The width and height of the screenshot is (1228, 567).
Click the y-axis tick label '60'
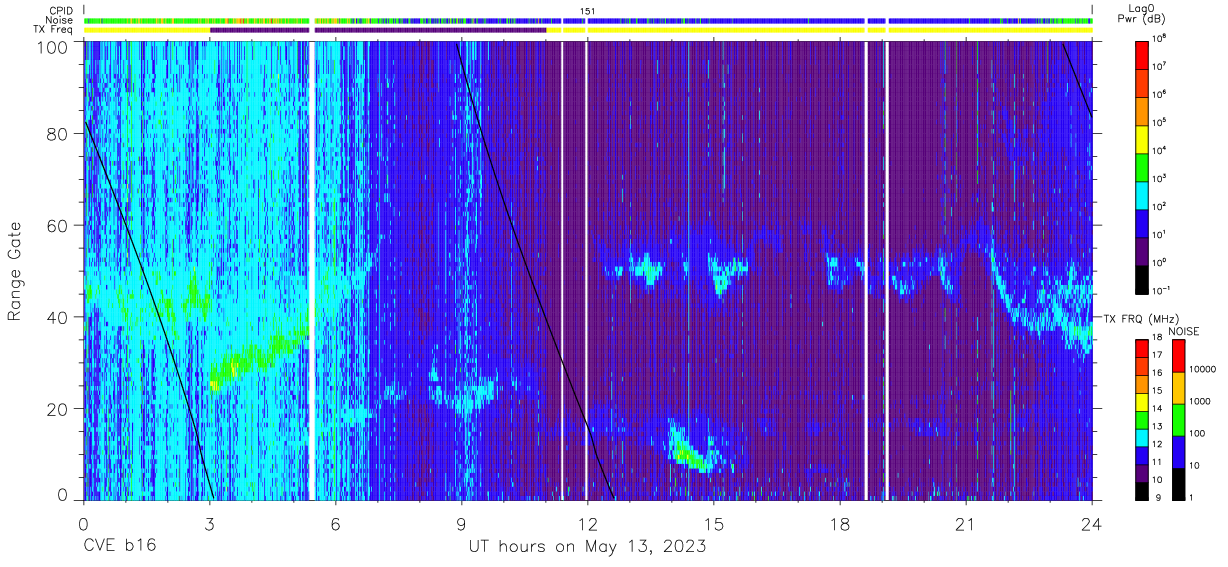pos(59,226)
